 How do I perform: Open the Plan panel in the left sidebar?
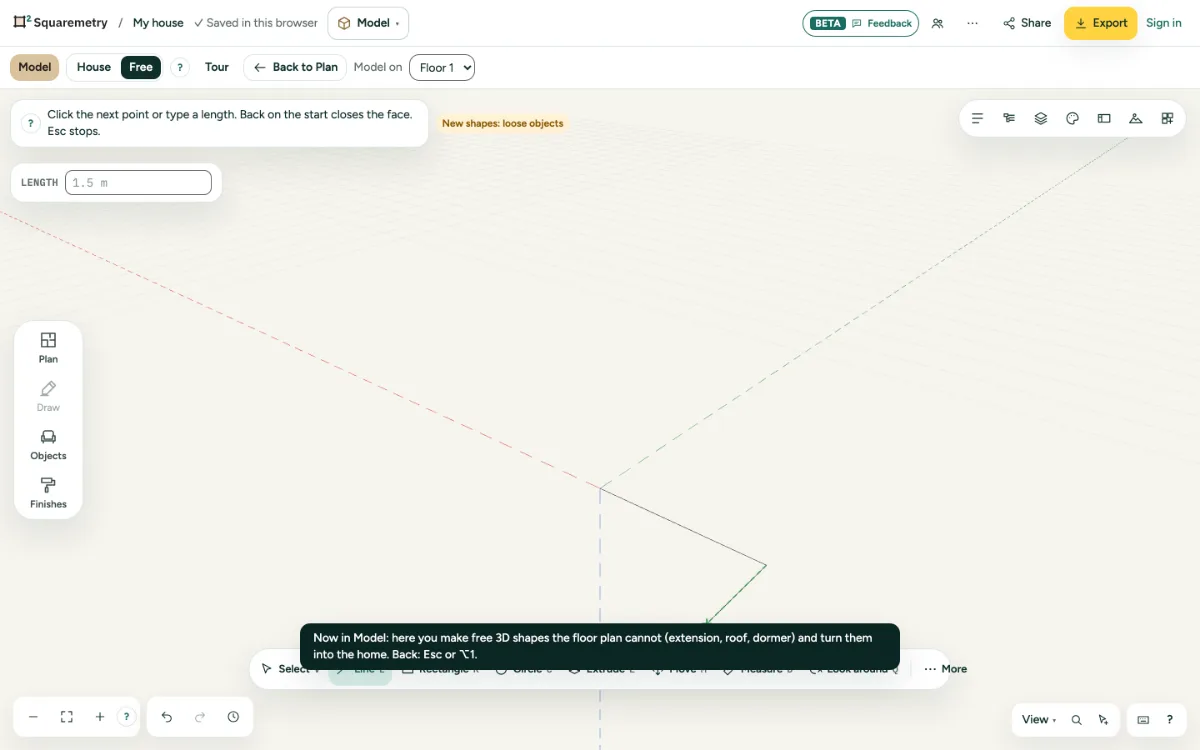point(48,347)
